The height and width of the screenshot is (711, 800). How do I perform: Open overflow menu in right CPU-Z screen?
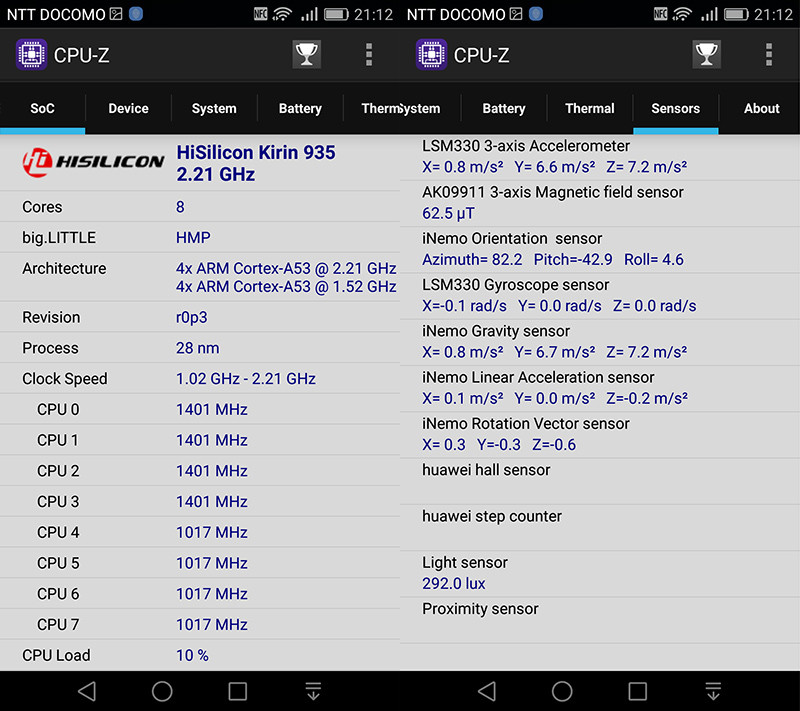pos(769,55)
